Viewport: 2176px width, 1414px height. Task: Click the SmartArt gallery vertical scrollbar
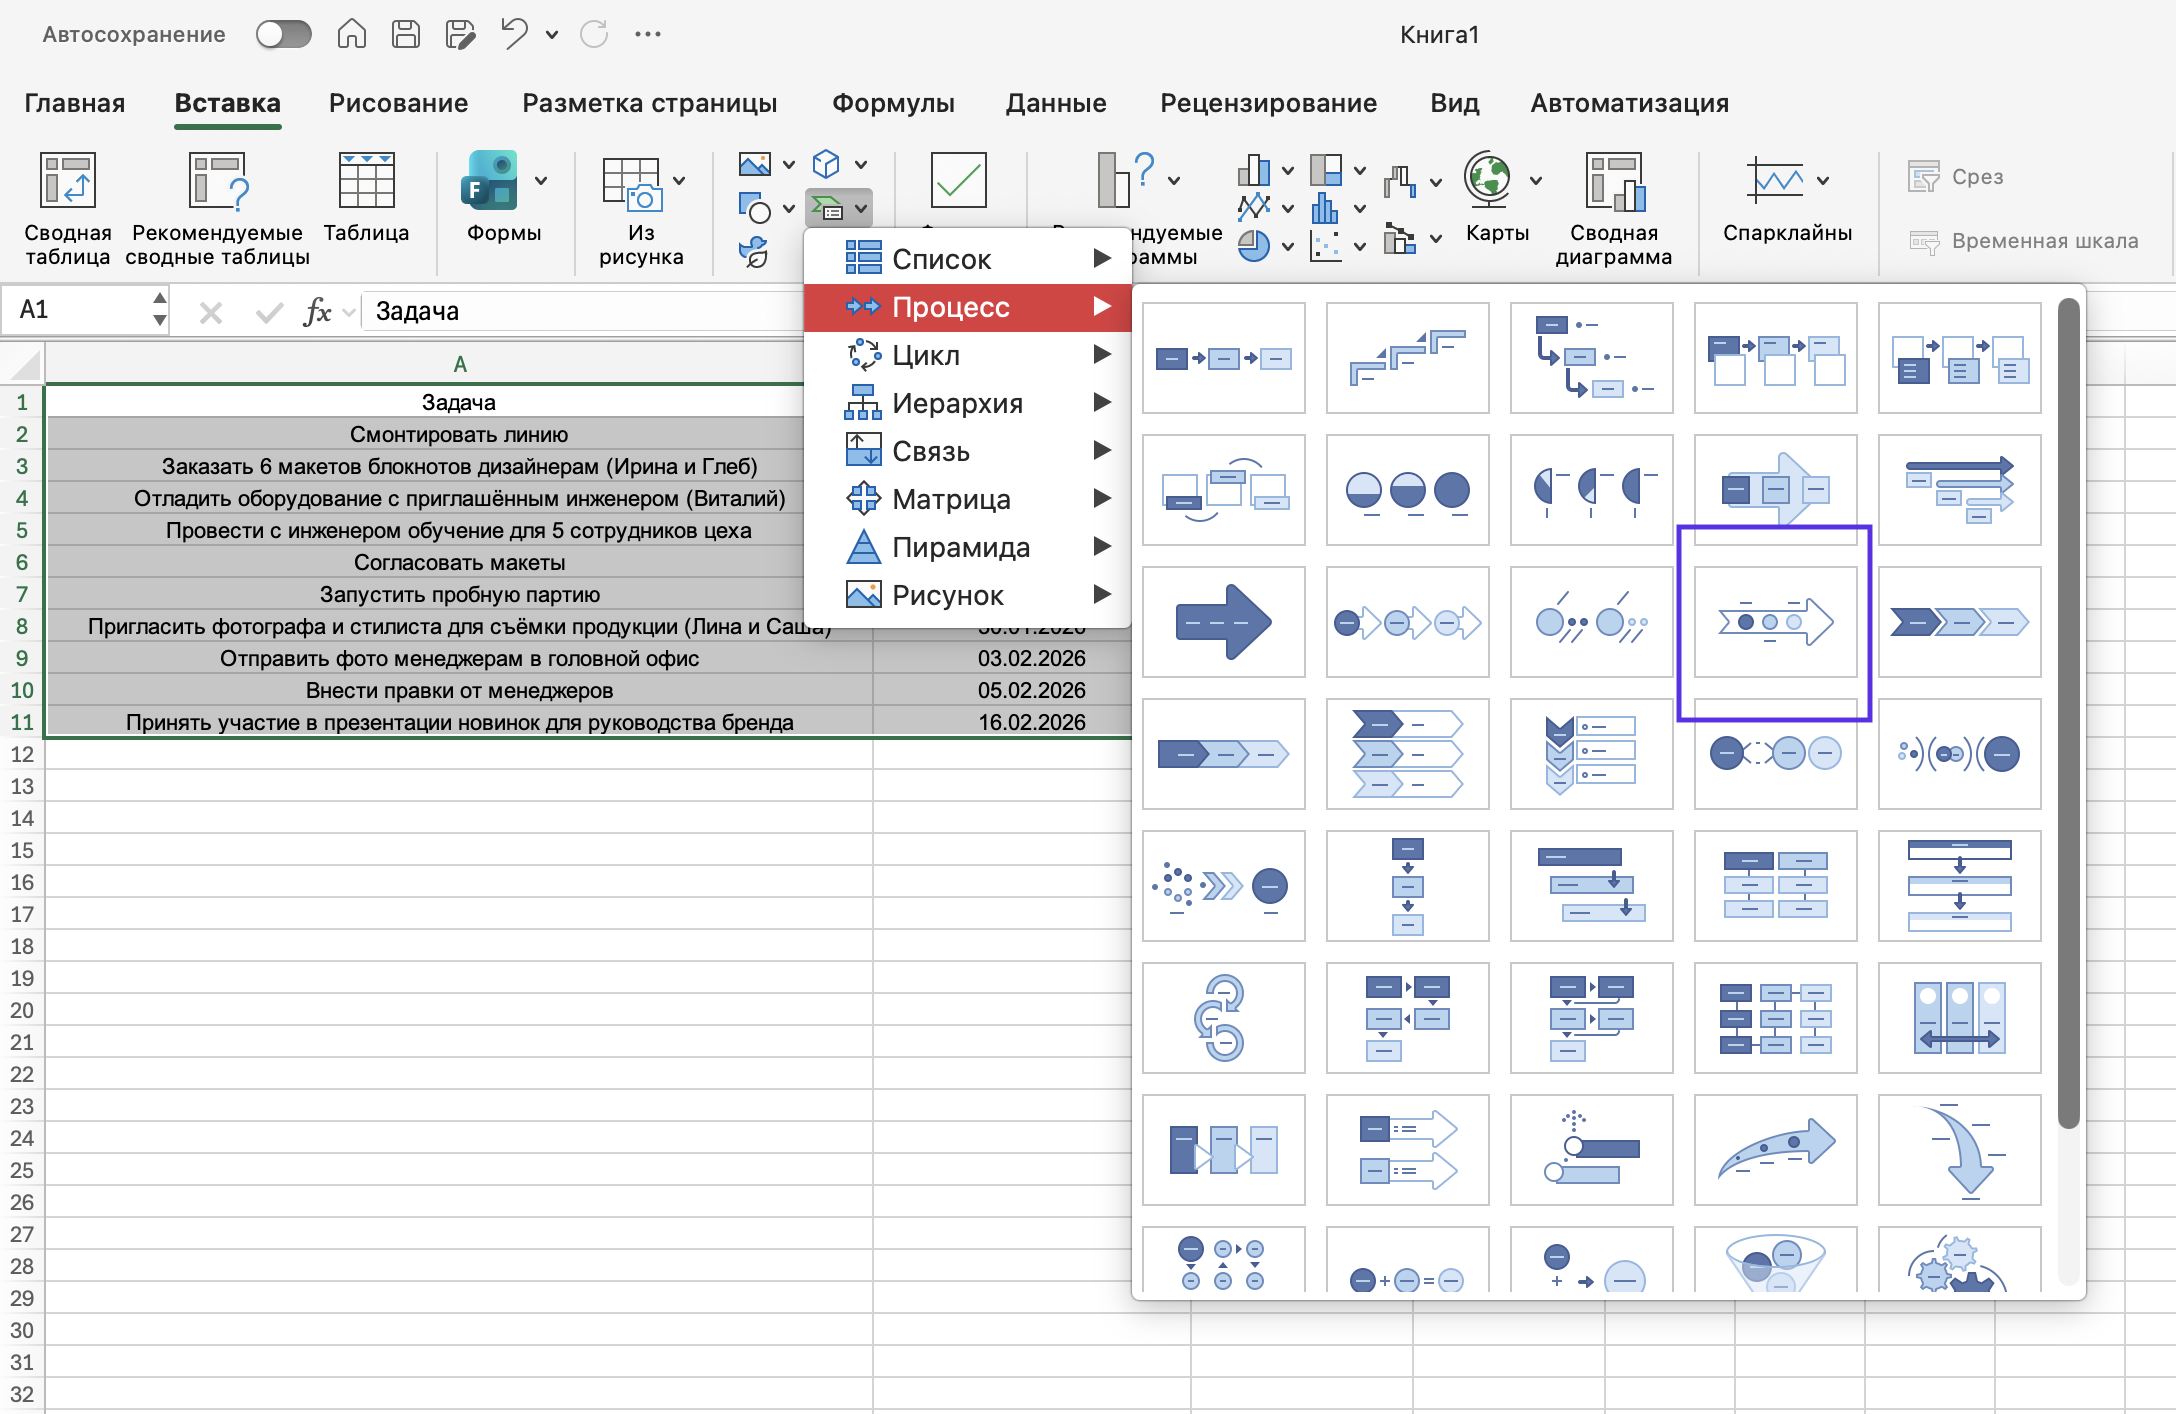(x=2068, y=712)
